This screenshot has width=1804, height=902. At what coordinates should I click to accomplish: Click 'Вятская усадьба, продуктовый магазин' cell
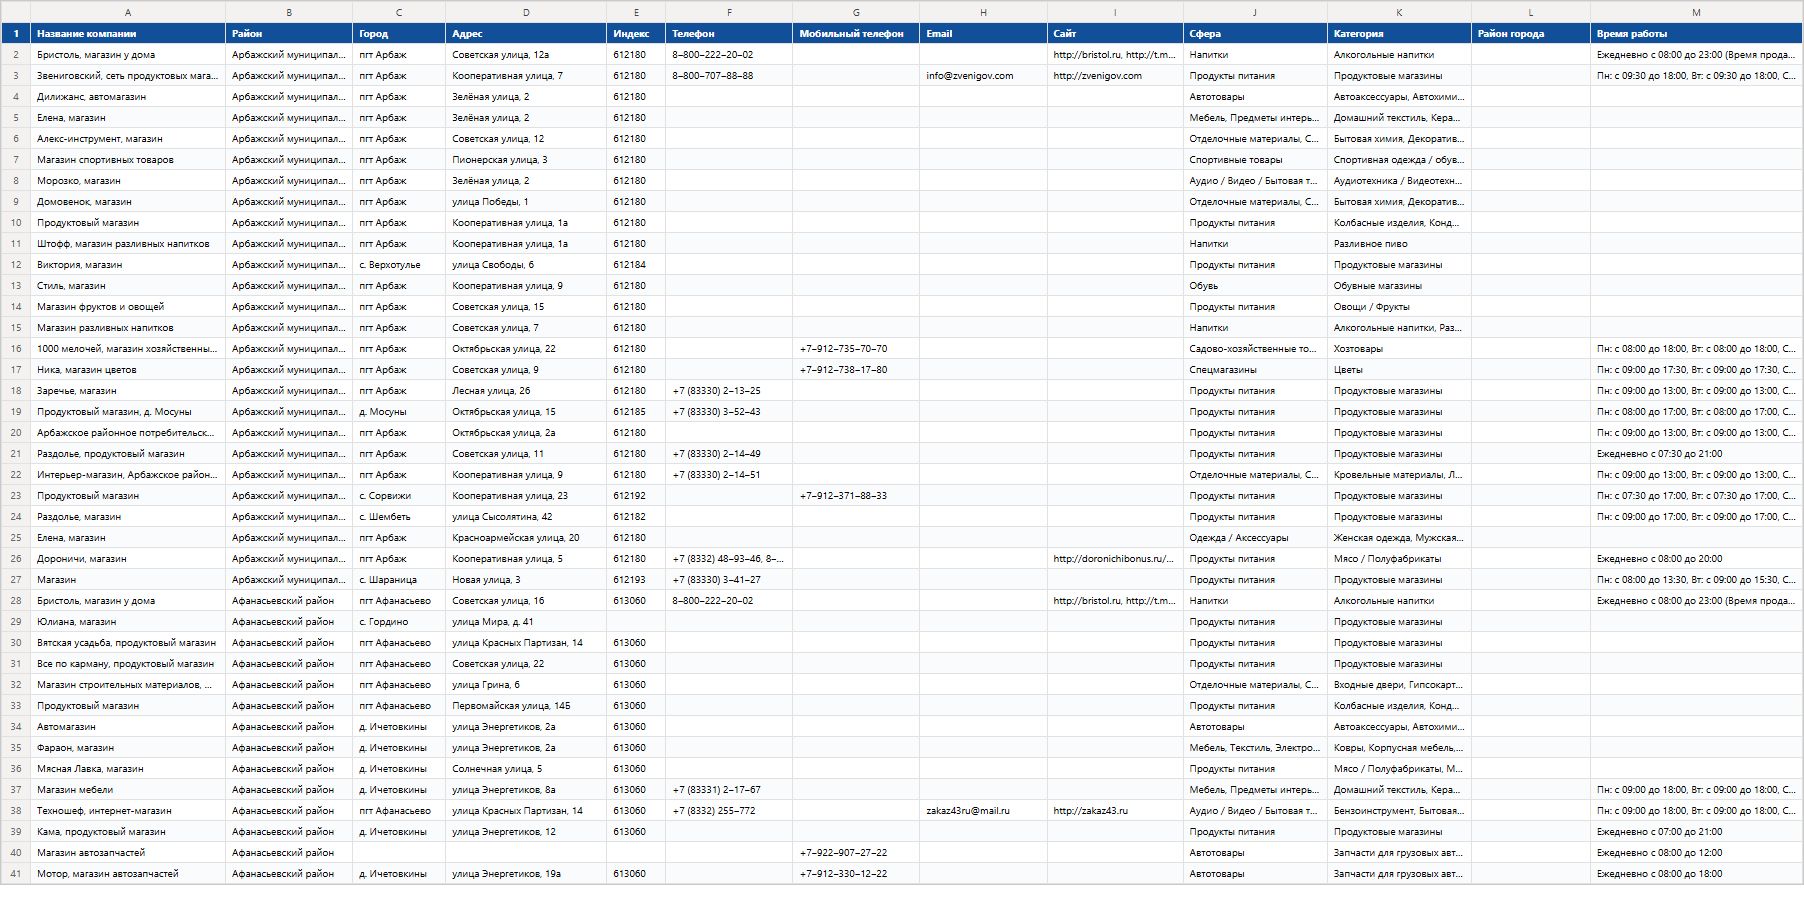128,643
